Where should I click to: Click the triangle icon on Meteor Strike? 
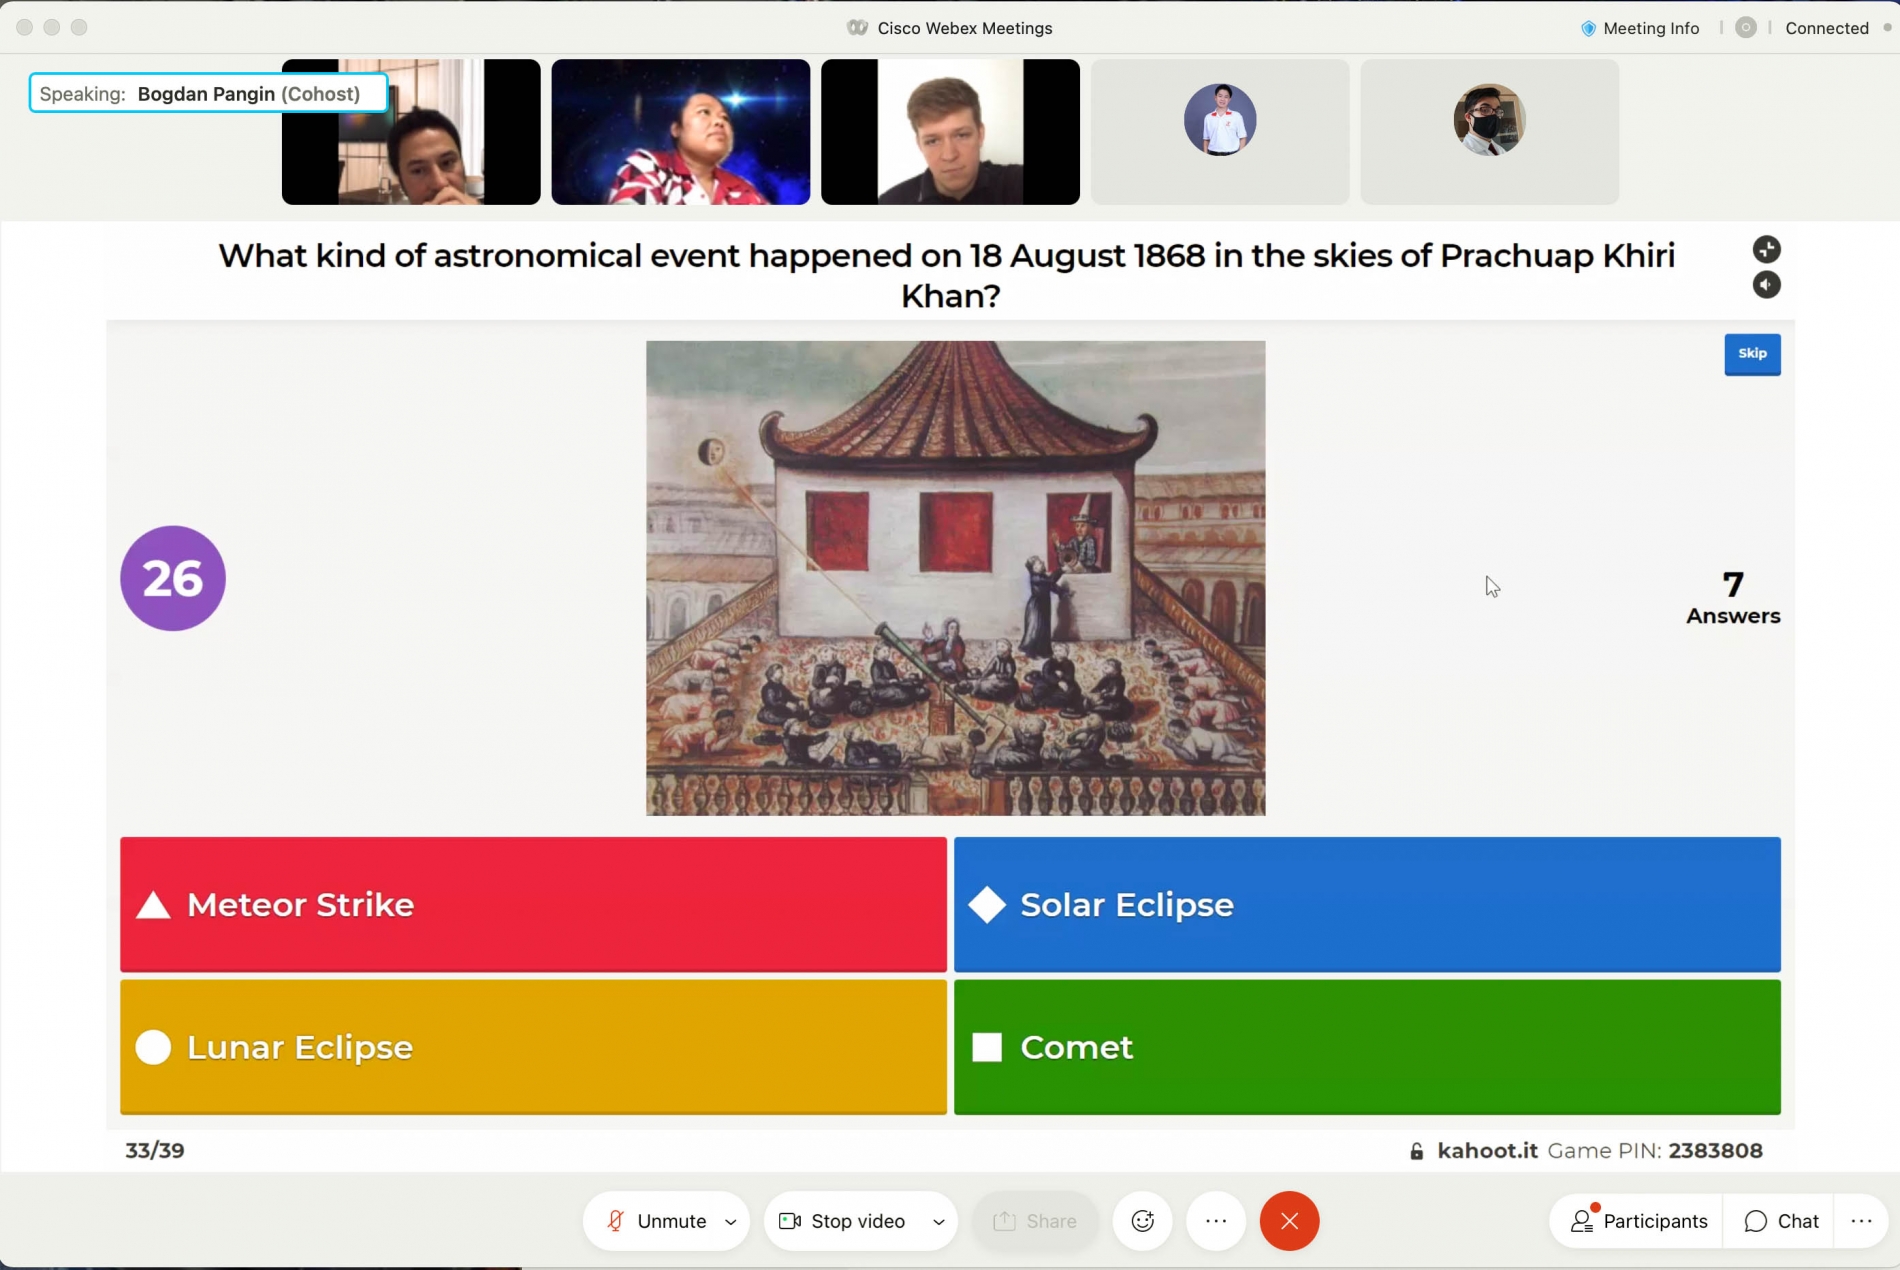point(153,905)
